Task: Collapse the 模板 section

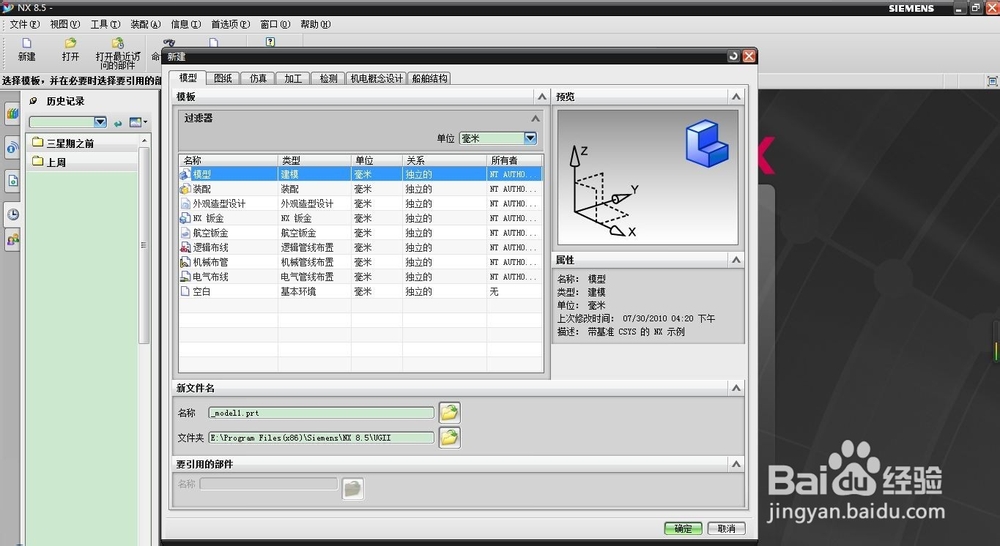Action: (x=542, y=97)
